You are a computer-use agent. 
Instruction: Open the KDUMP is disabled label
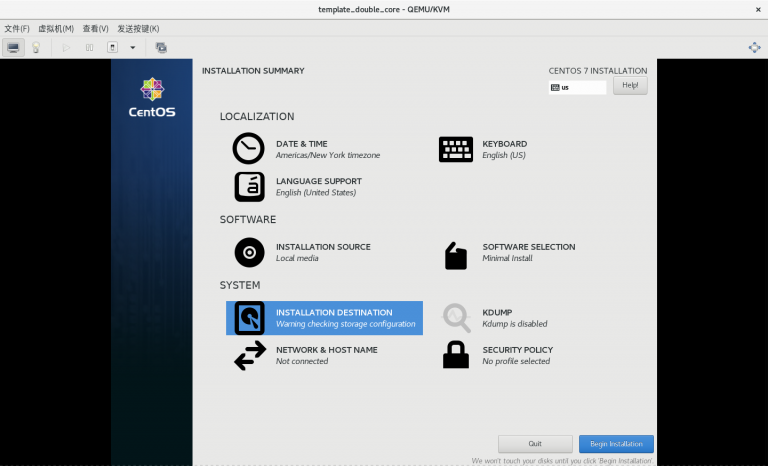[515, 318]
